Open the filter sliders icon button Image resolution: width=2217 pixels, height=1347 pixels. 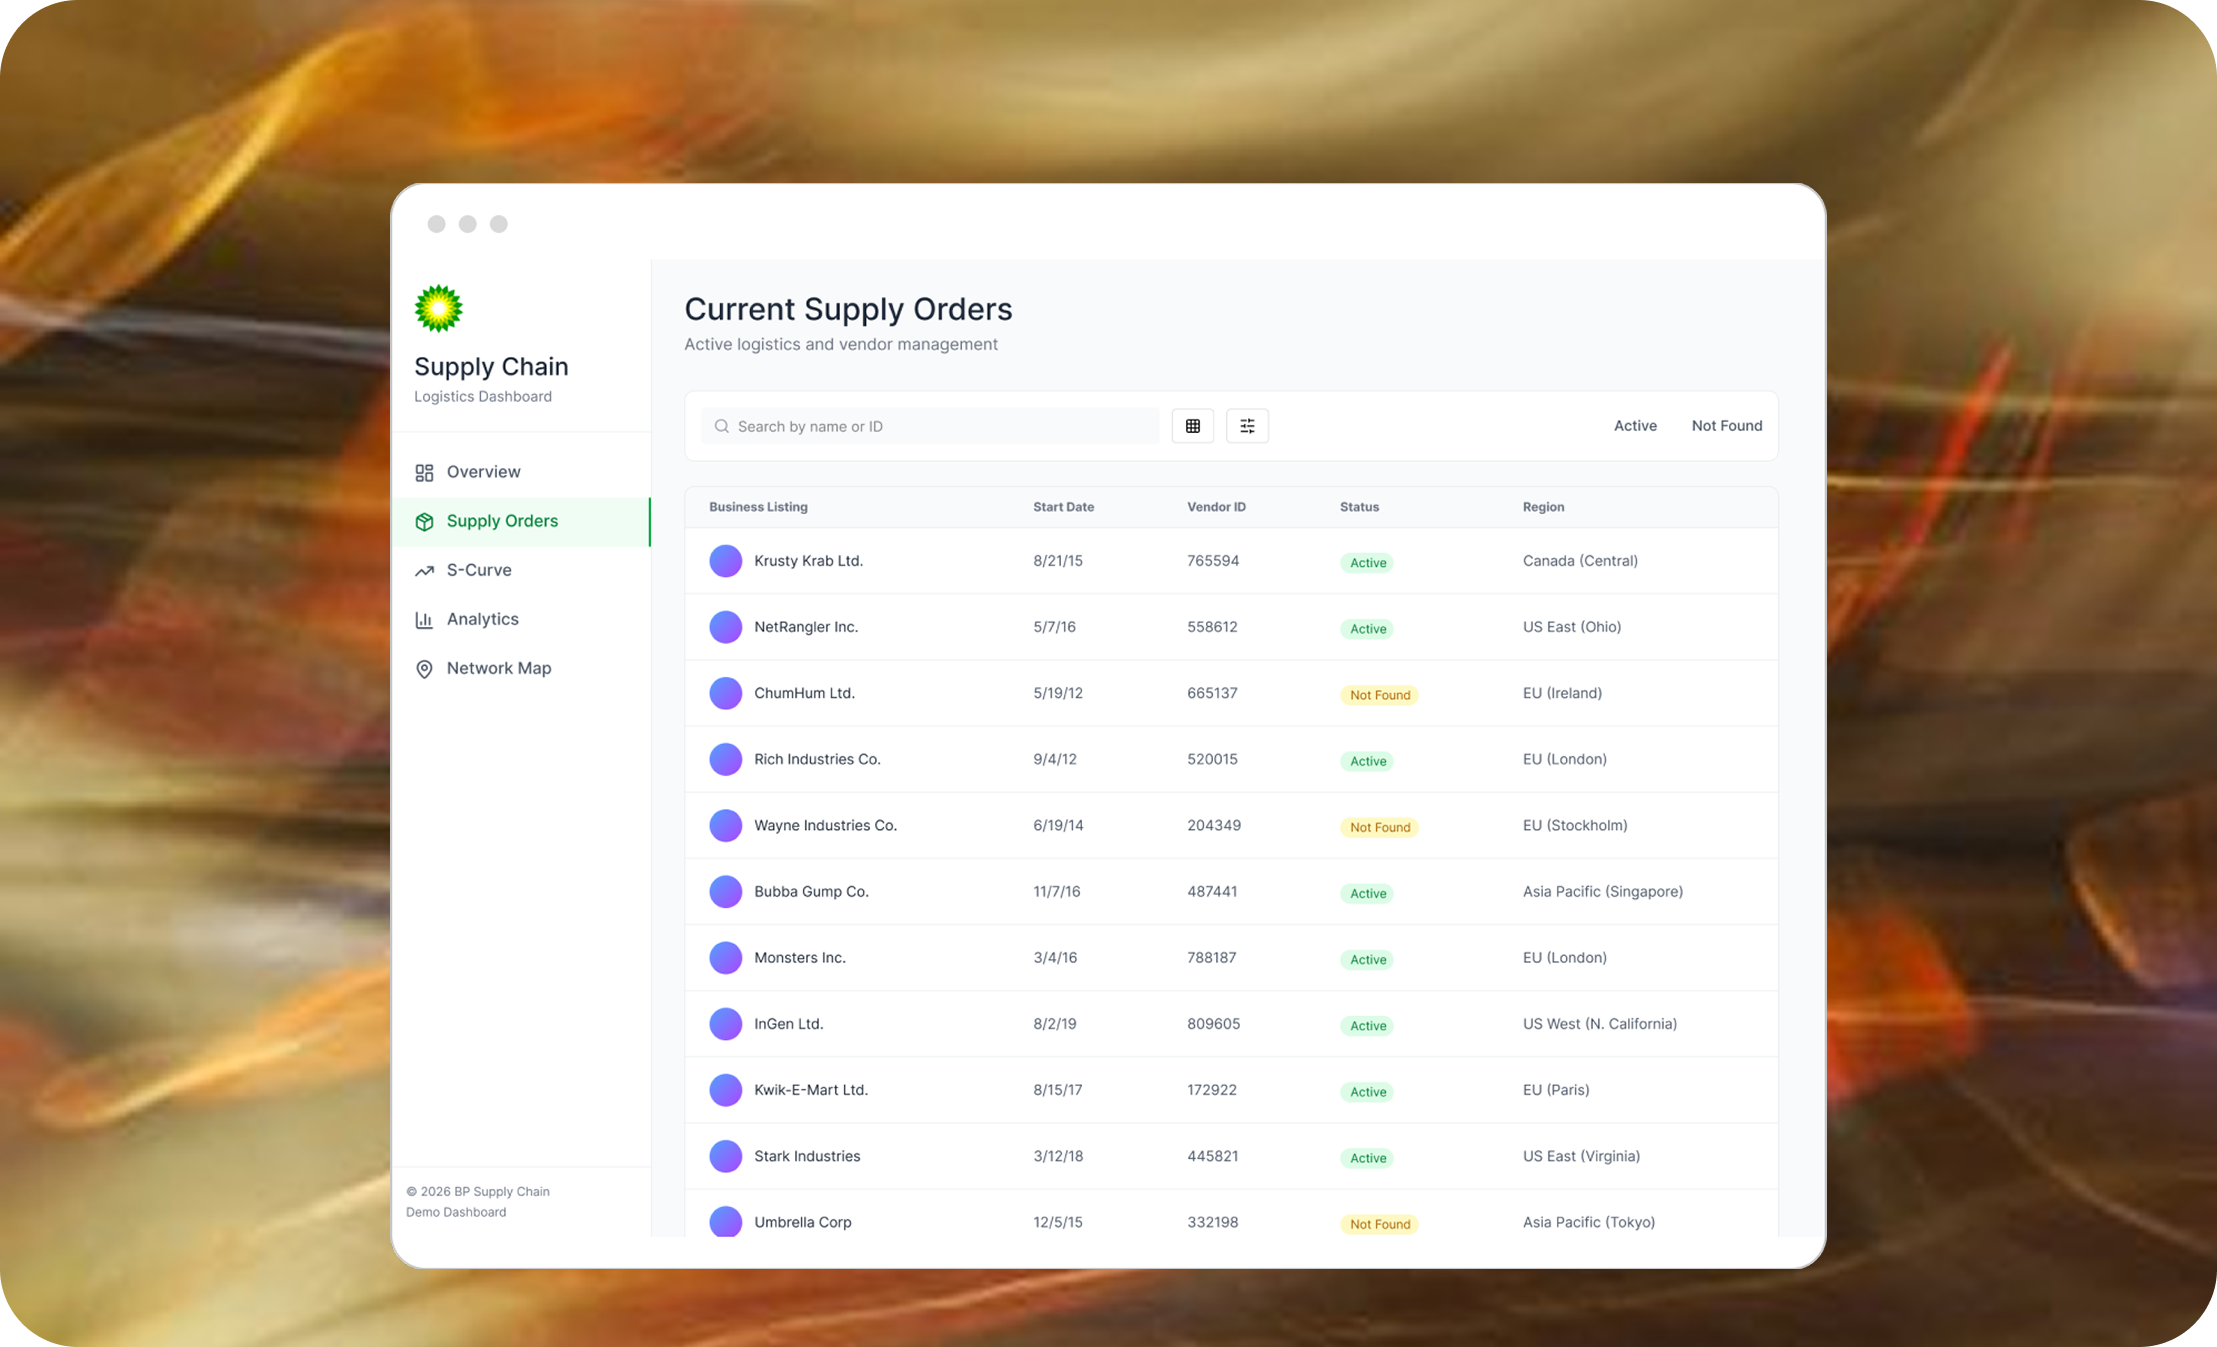coord(1247,426)
